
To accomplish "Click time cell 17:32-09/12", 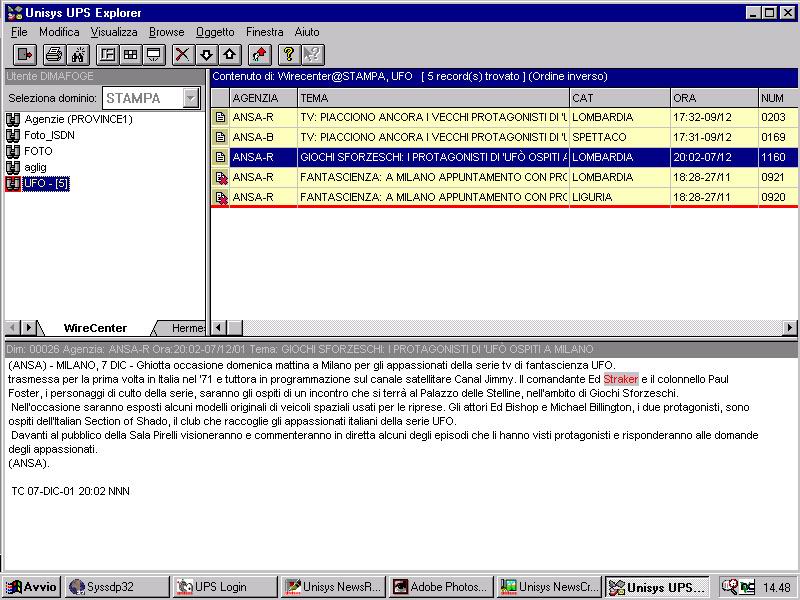I will pyautogui.click(x=714, y=117).
